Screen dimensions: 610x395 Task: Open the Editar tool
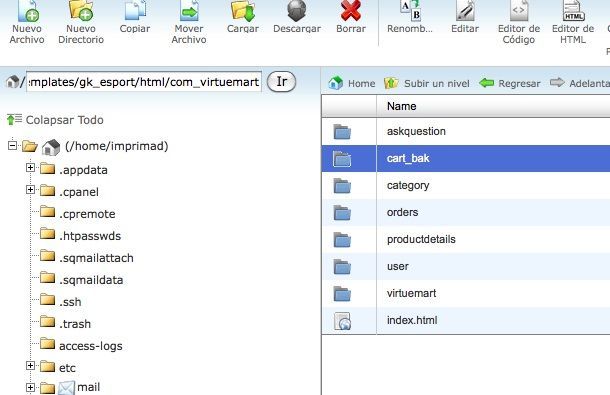[x=465, y=17]
